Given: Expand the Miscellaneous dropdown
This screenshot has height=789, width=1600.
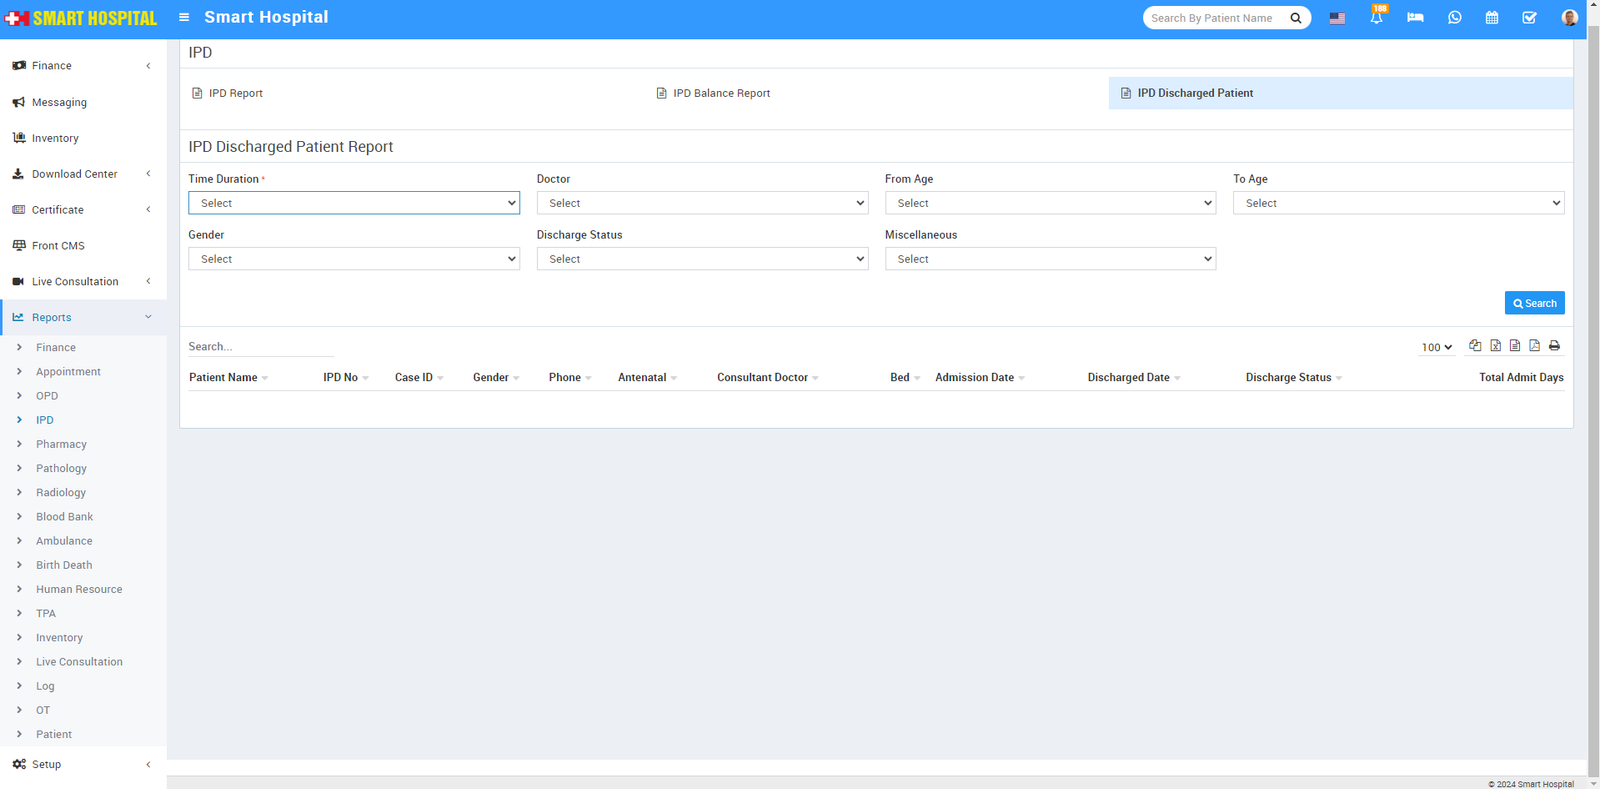Looking at the screenshot, I should click(1050, 259).
